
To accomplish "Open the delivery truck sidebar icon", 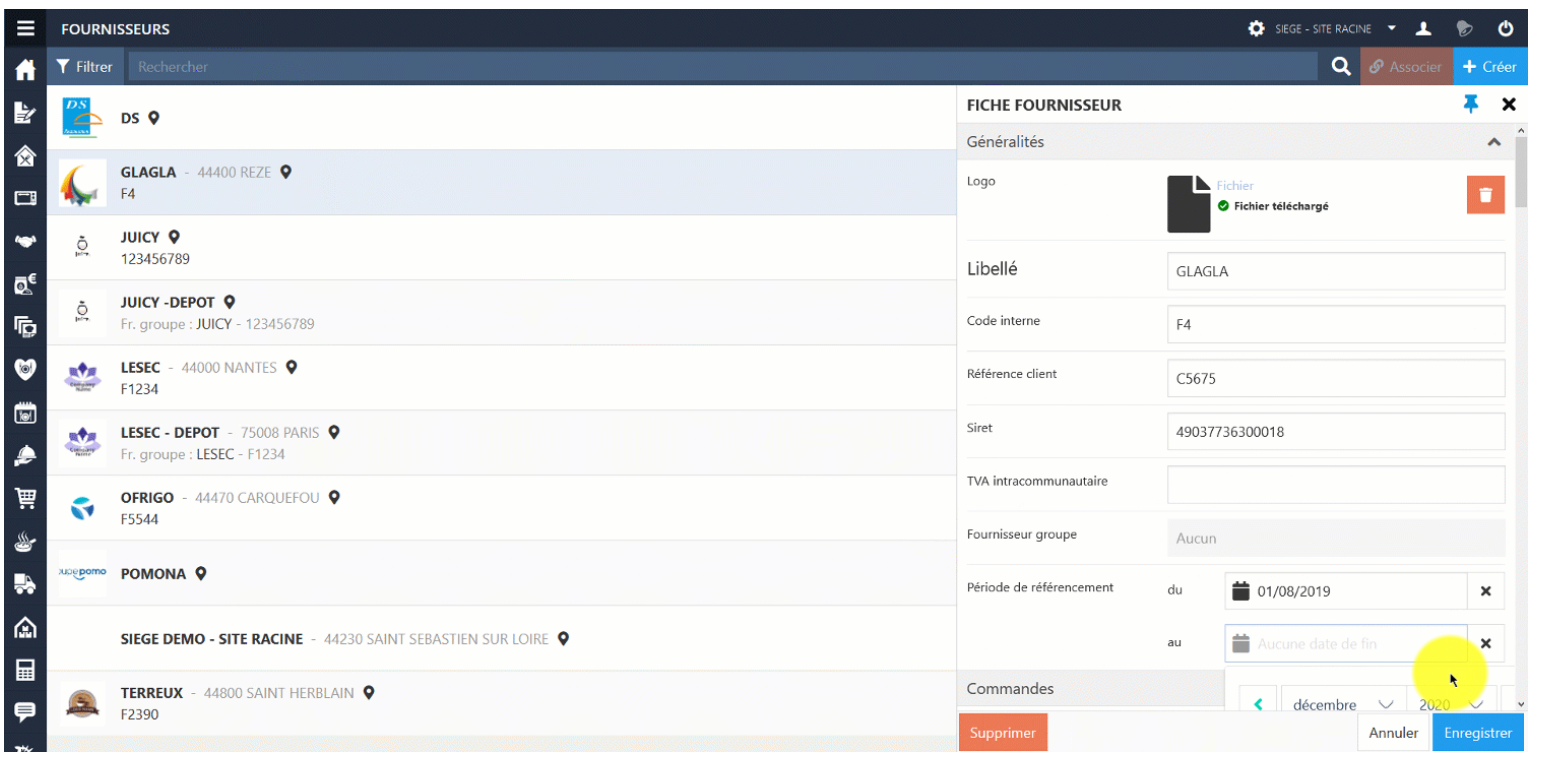I will [25, 584].
